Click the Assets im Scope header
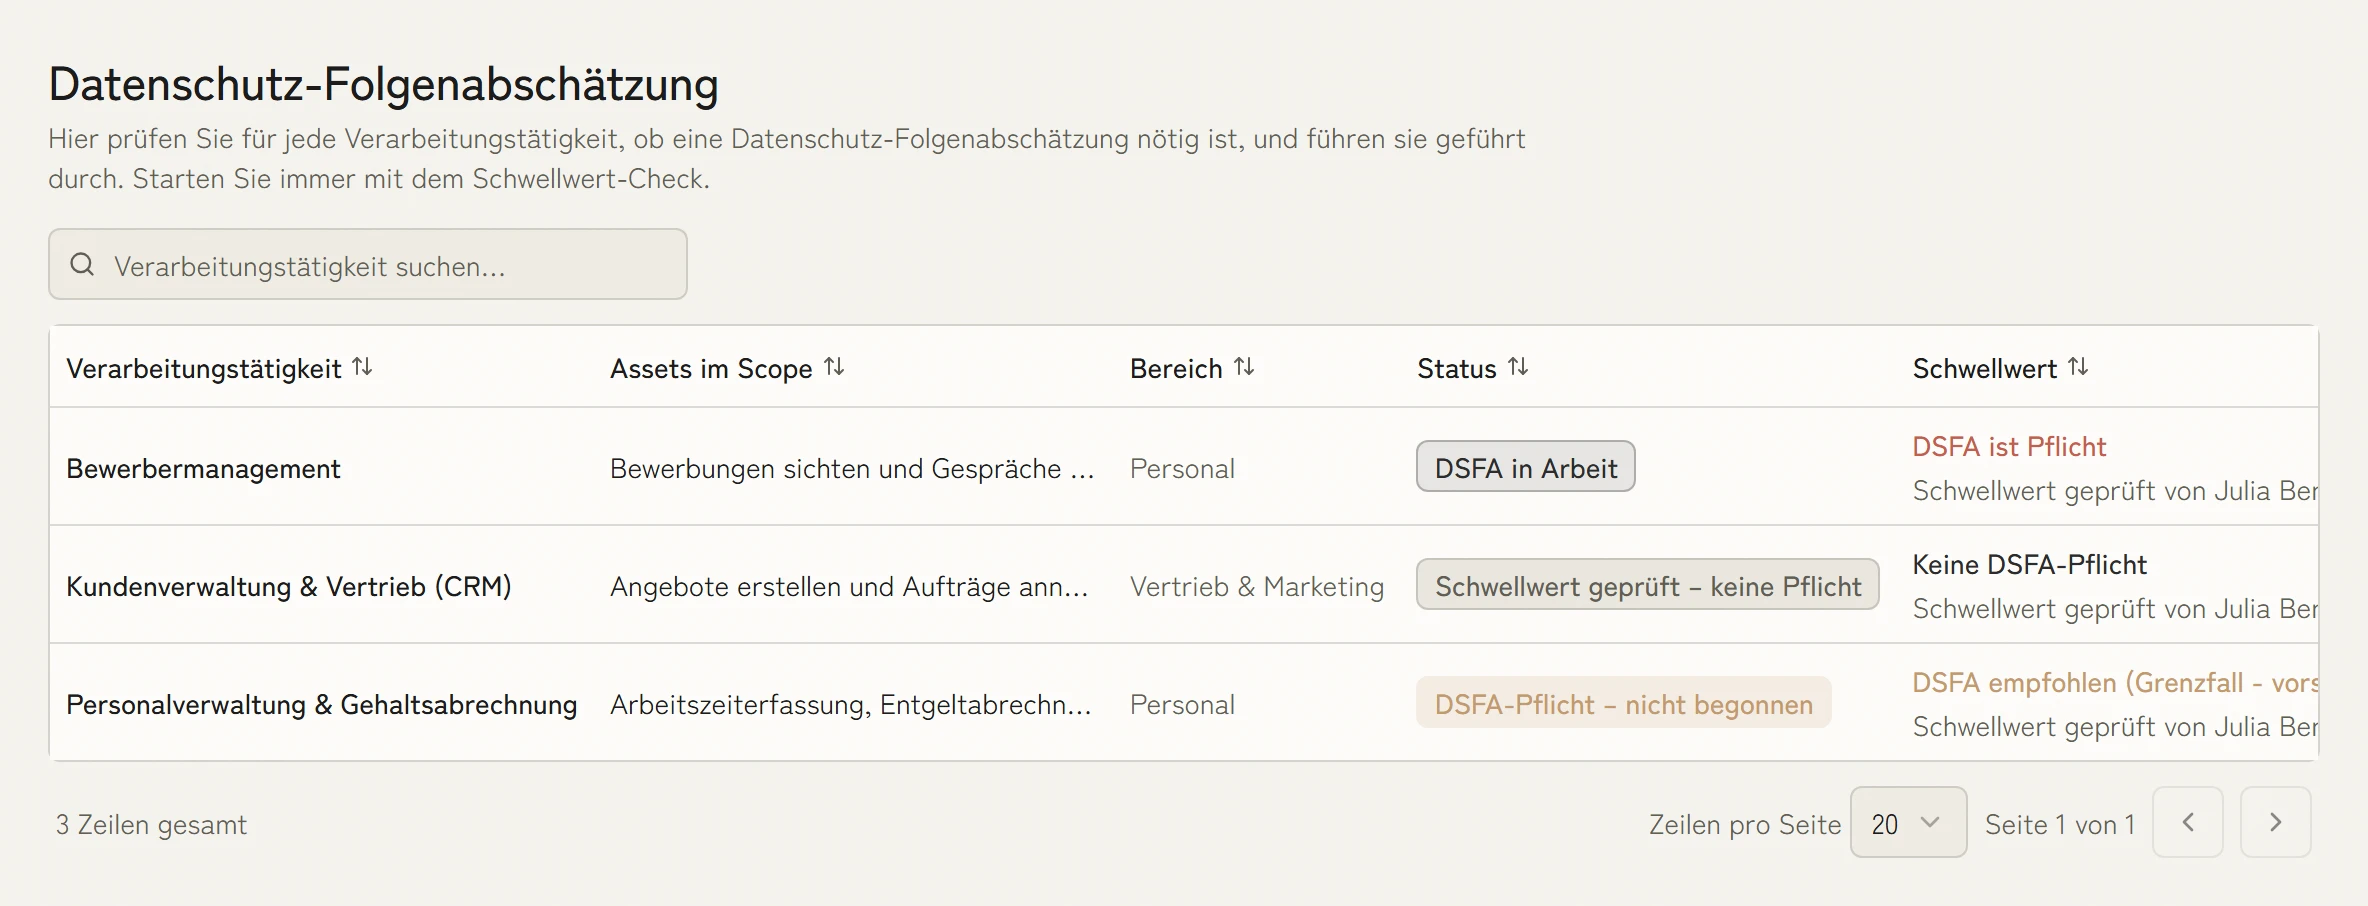The image size is (2368, 906). point(711,369)
